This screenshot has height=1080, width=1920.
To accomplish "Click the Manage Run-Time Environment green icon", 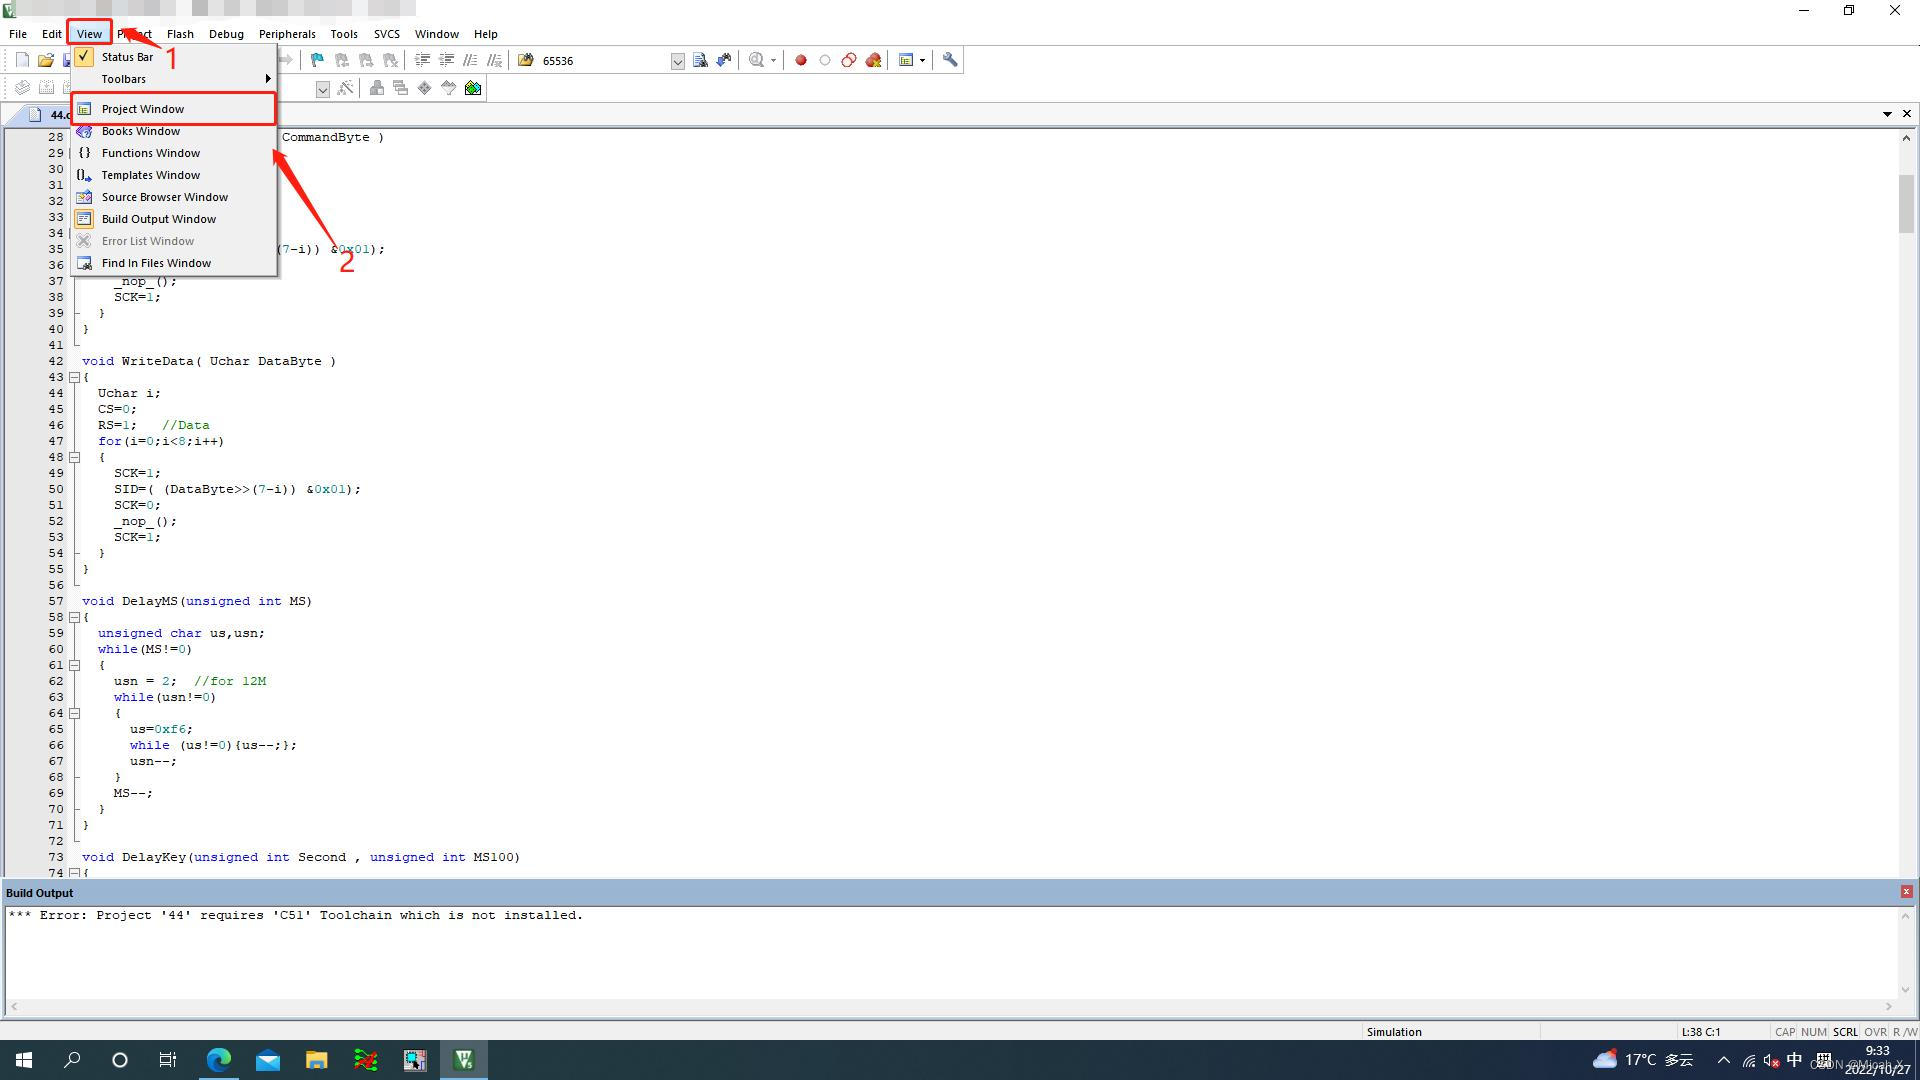I will click(x=473, y=88).
